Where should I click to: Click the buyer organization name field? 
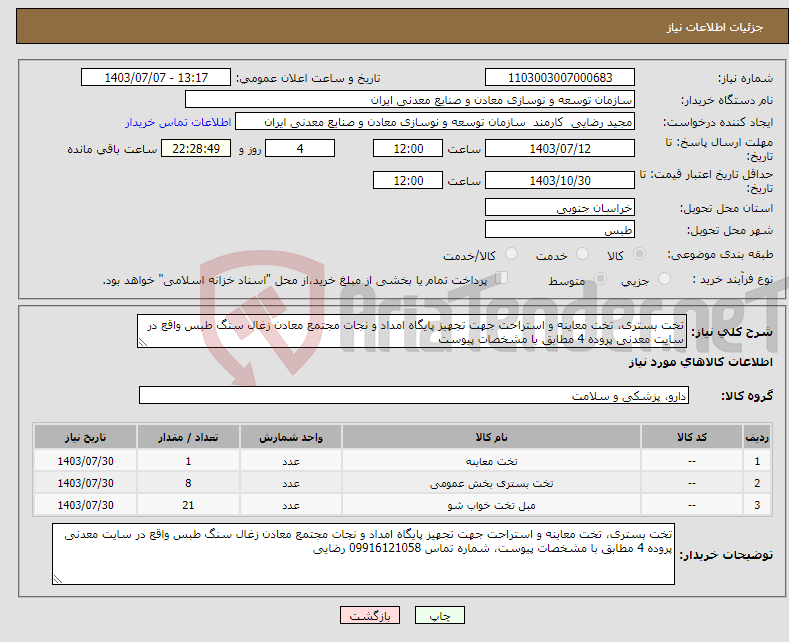(410, 100)
